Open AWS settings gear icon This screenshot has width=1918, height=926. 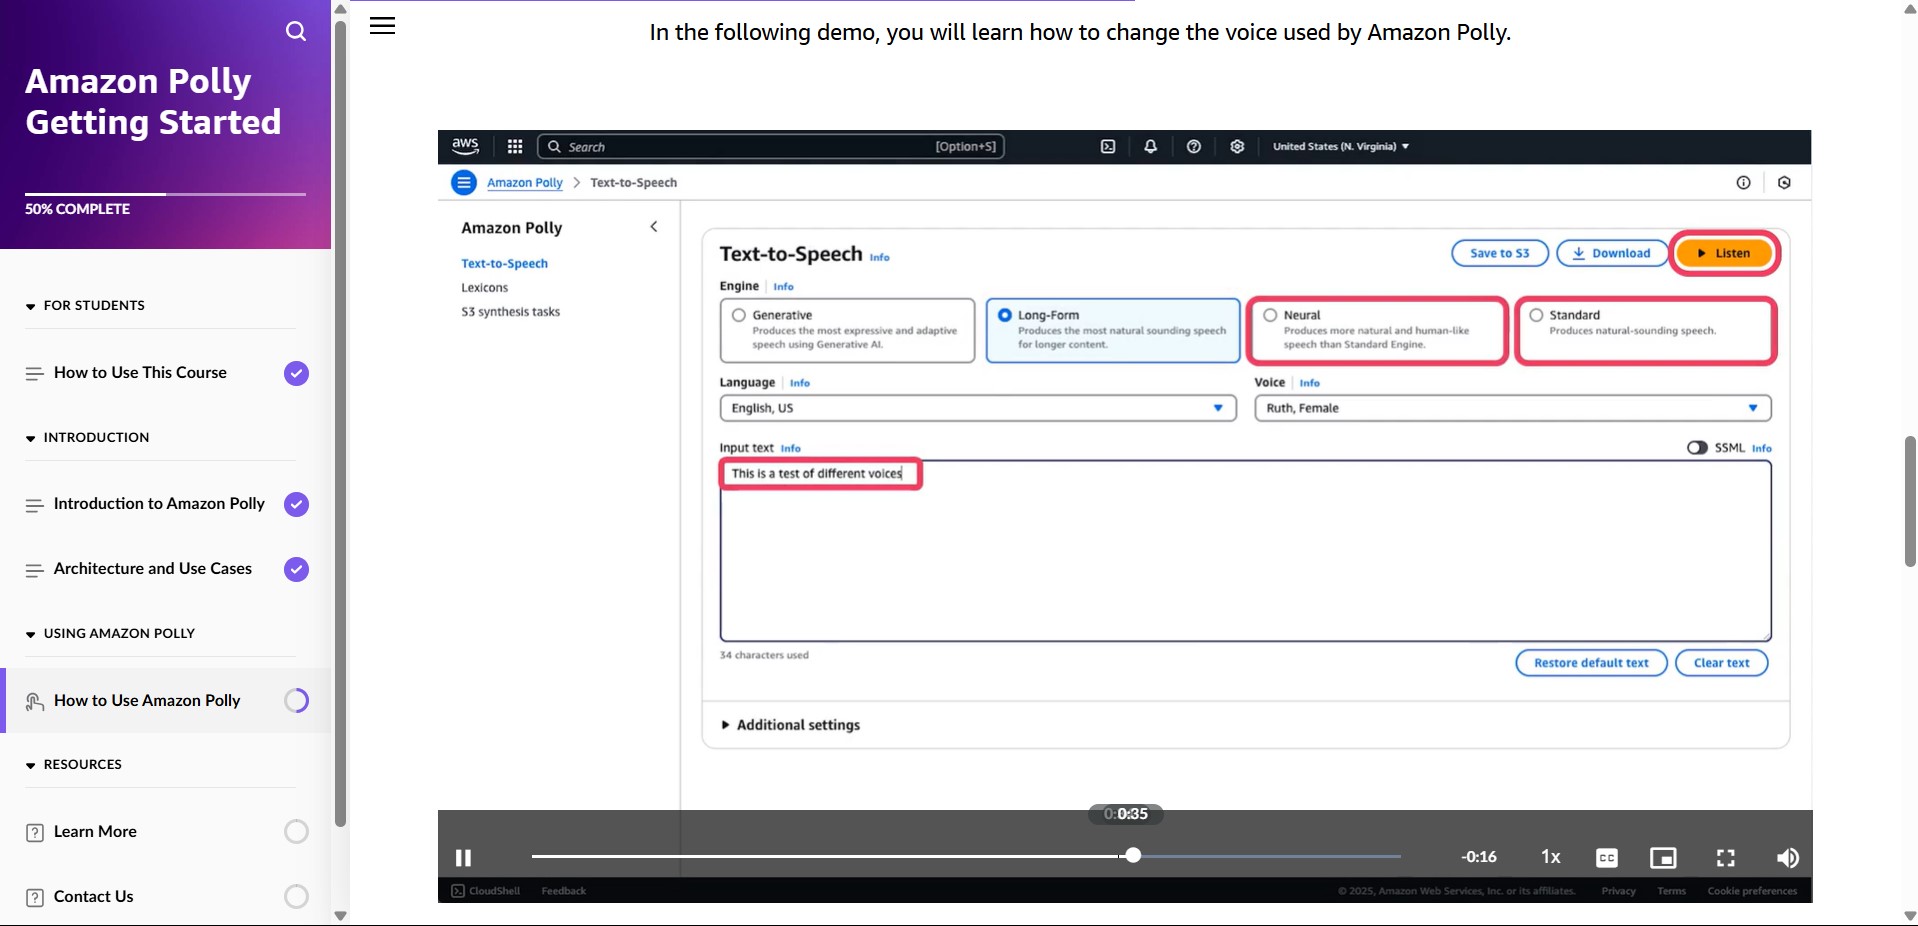point(1237,146)
